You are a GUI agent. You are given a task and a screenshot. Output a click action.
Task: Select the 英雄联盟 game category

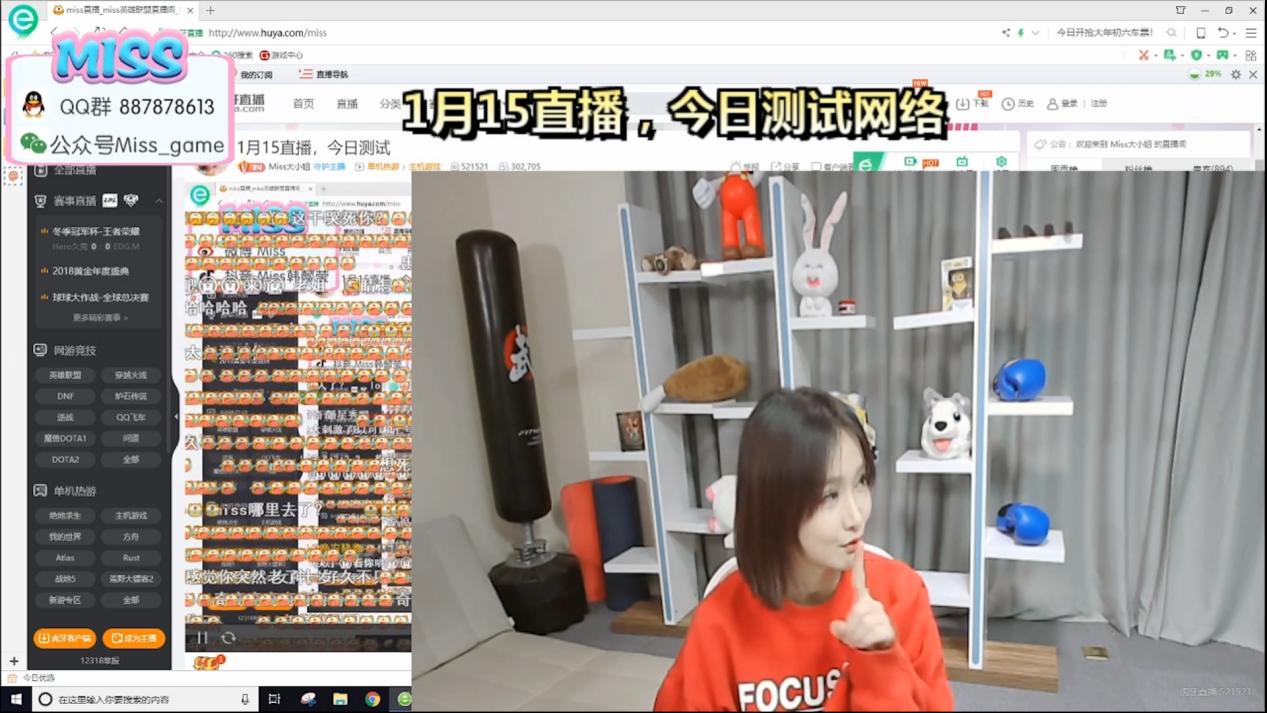tap(65, 375)
